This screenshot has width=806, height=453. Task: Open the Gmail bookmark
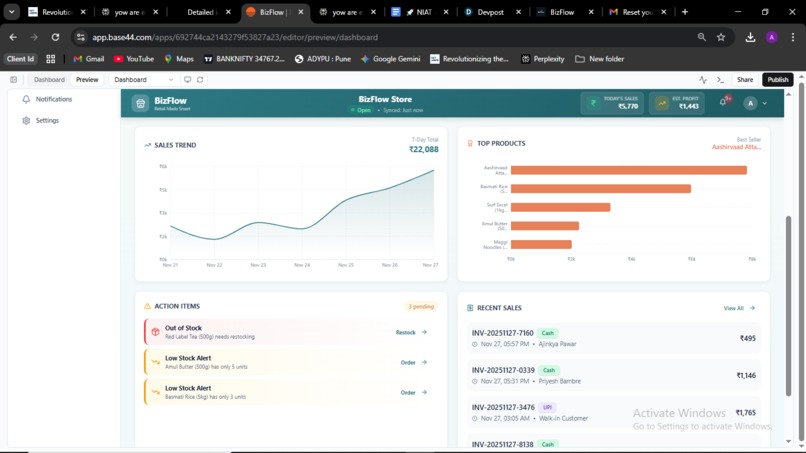(x=88, y=59)
